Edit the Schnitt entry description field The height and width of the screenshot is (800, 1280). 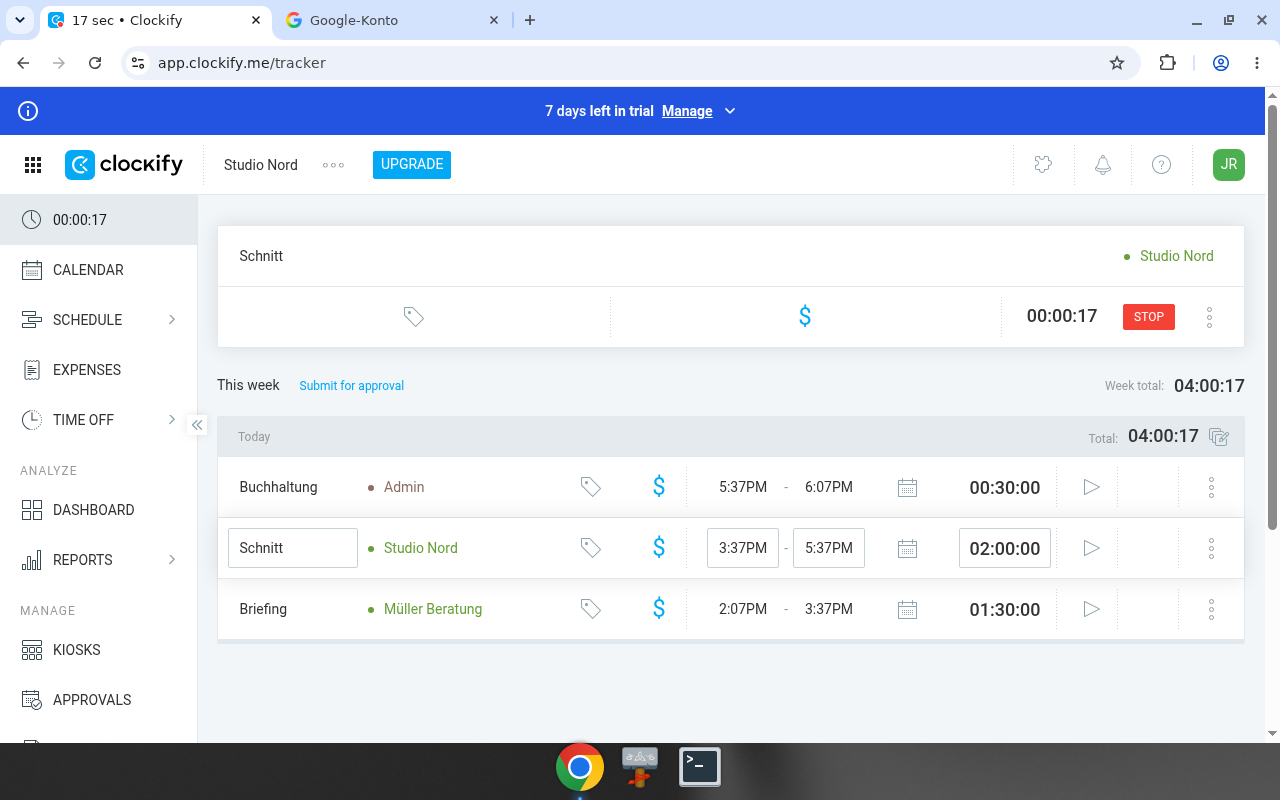(x=293, y=548)
